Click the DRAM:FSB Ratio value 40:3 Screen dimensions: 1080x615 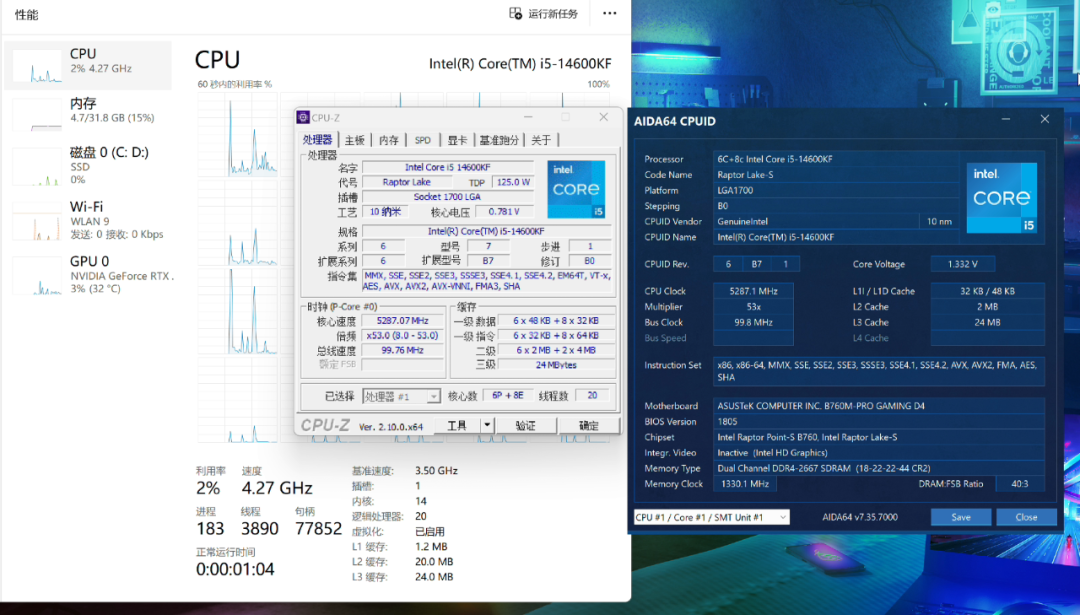[x=1019, y=484]
